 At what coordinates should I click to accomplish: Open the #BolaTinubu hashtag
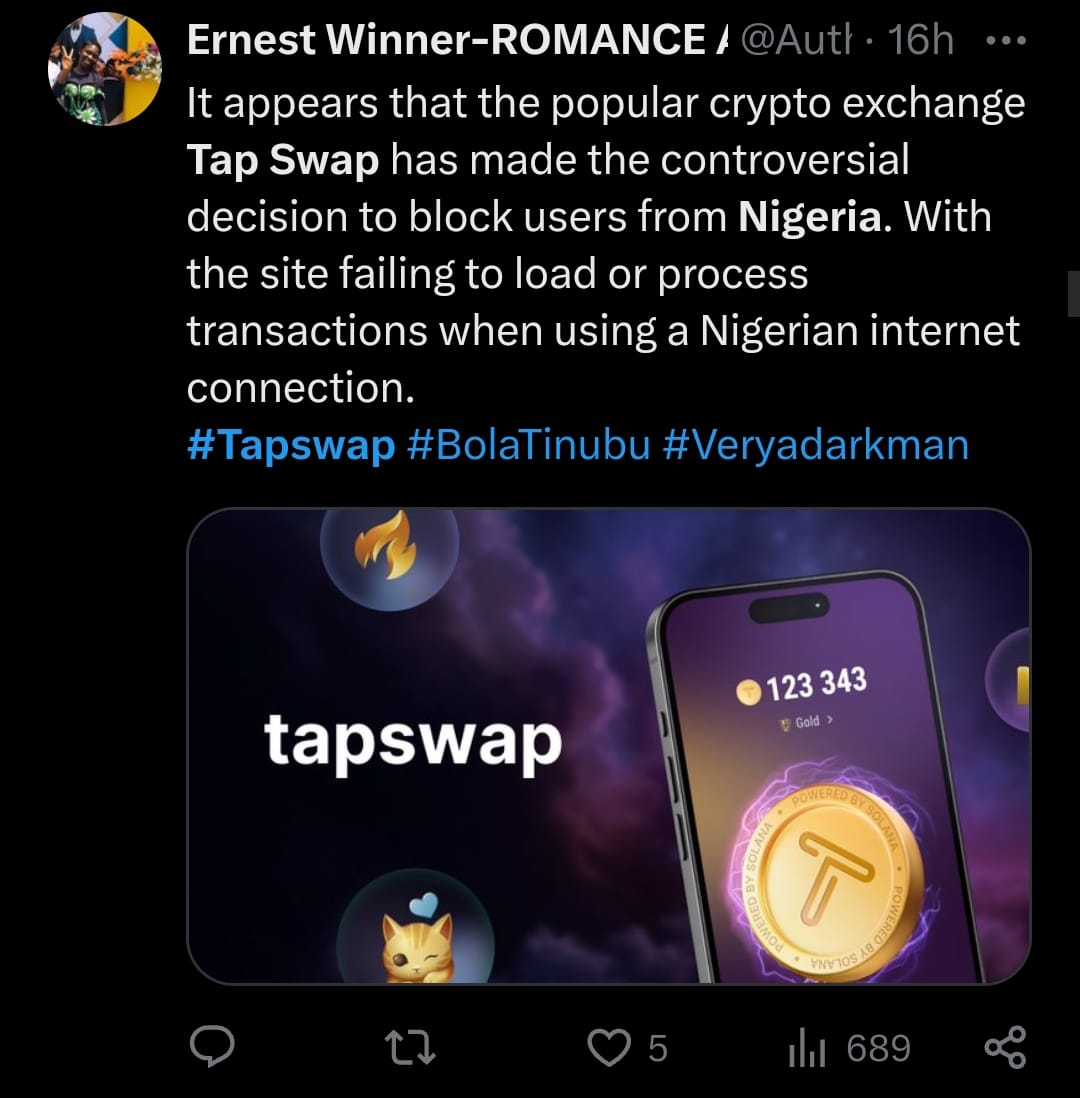pyautogui.click(x=529, y=445)
